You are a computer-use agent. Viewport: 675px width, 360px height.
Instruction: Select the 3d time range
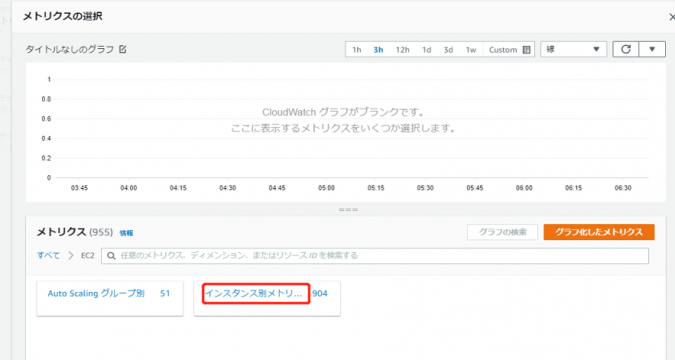point(448,50)
